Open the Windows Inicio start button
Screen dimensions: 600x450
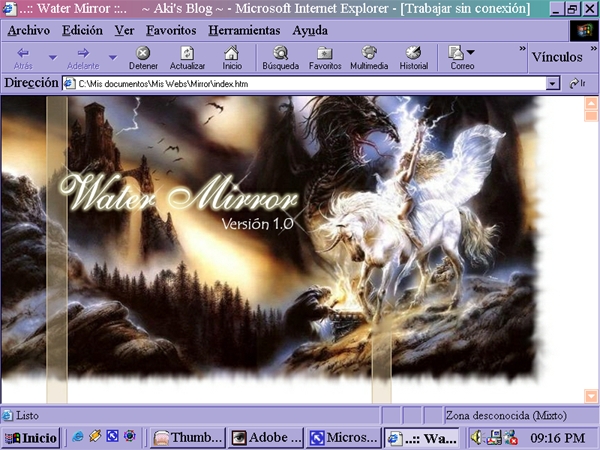pyautogui.click(x=31, y=438)
